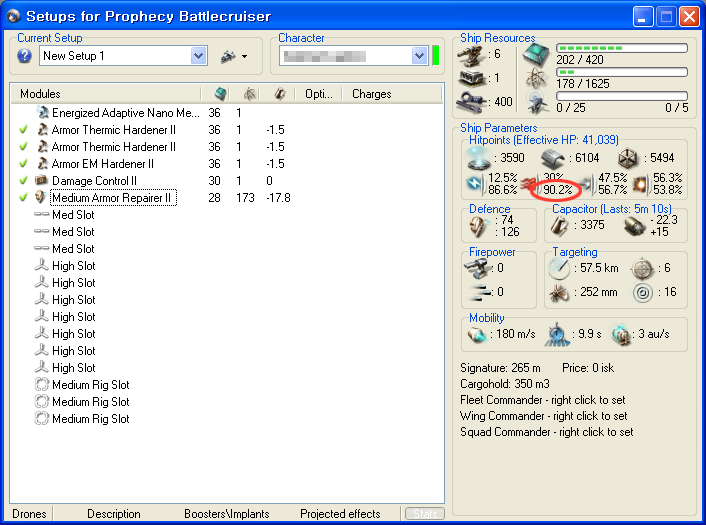Click the shield hitpoints icon
The width and height of the screenshot is (706, 525).
tap(479, 158)
